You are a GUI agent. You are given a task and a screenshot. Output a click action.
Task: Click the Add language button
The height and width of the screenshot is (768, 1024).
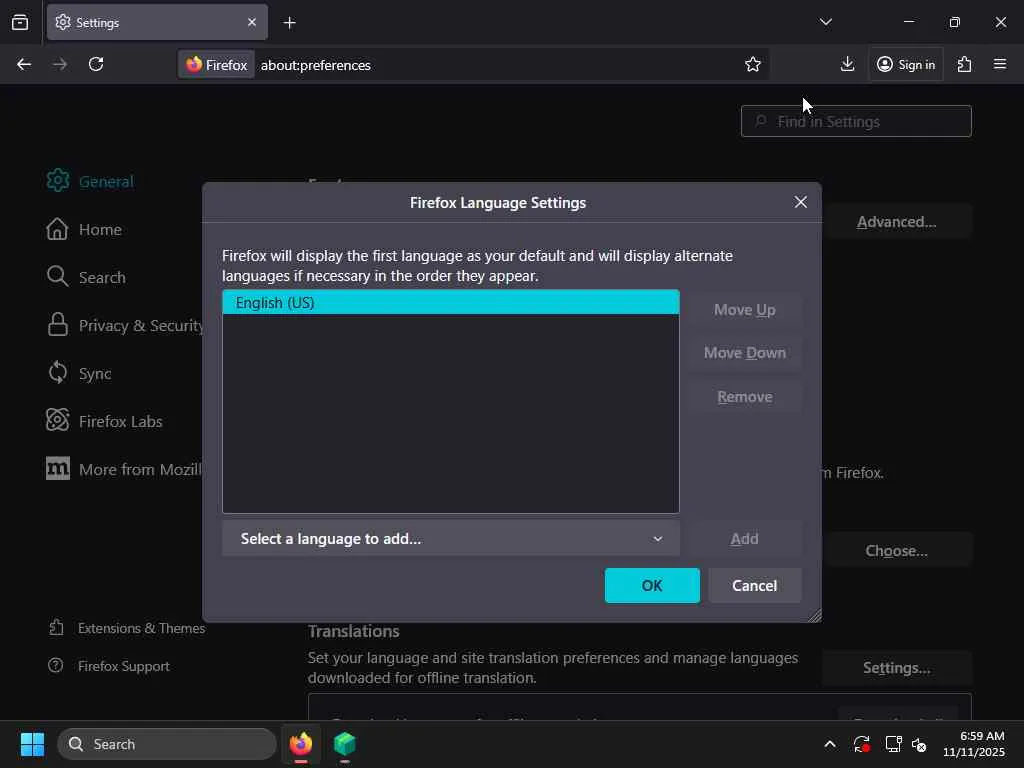744,539
